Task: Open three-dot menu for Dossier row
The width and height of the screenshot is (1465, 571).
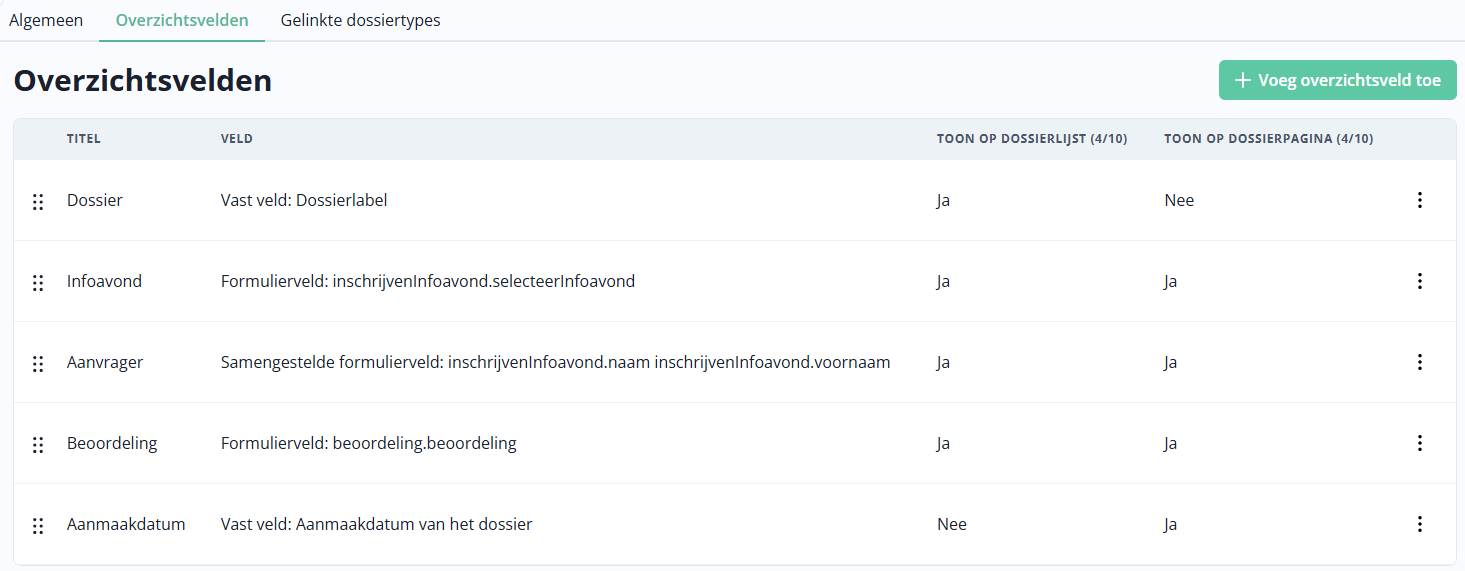Action: tap(1419, 200)
